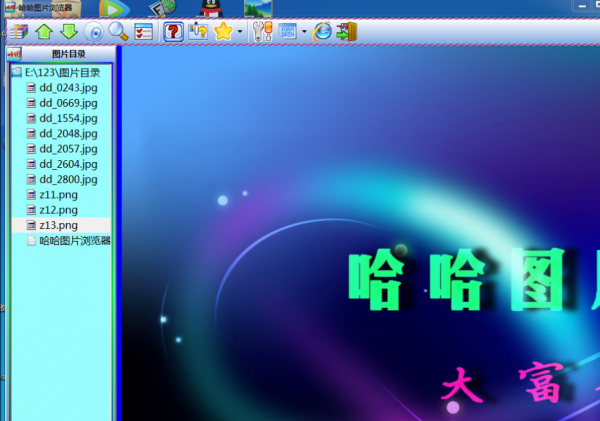Select root folder E:\123\图片目录

pos(62,72)
